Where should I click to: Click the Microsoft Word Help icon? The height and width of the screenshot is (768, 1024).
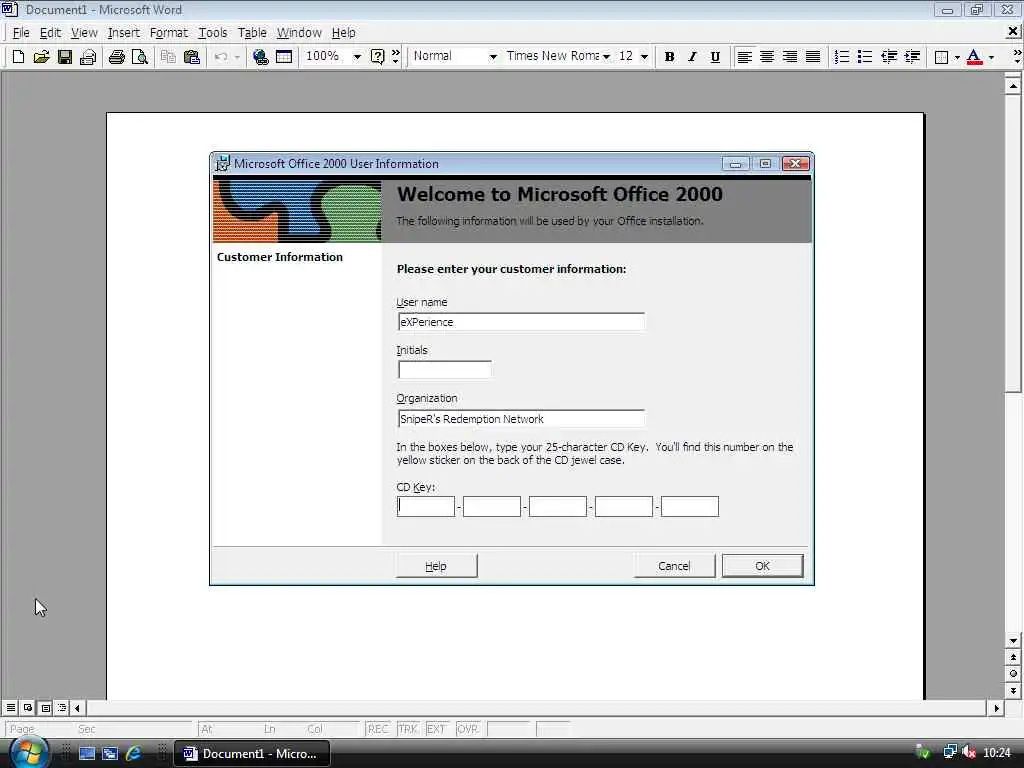click(377, 57)
